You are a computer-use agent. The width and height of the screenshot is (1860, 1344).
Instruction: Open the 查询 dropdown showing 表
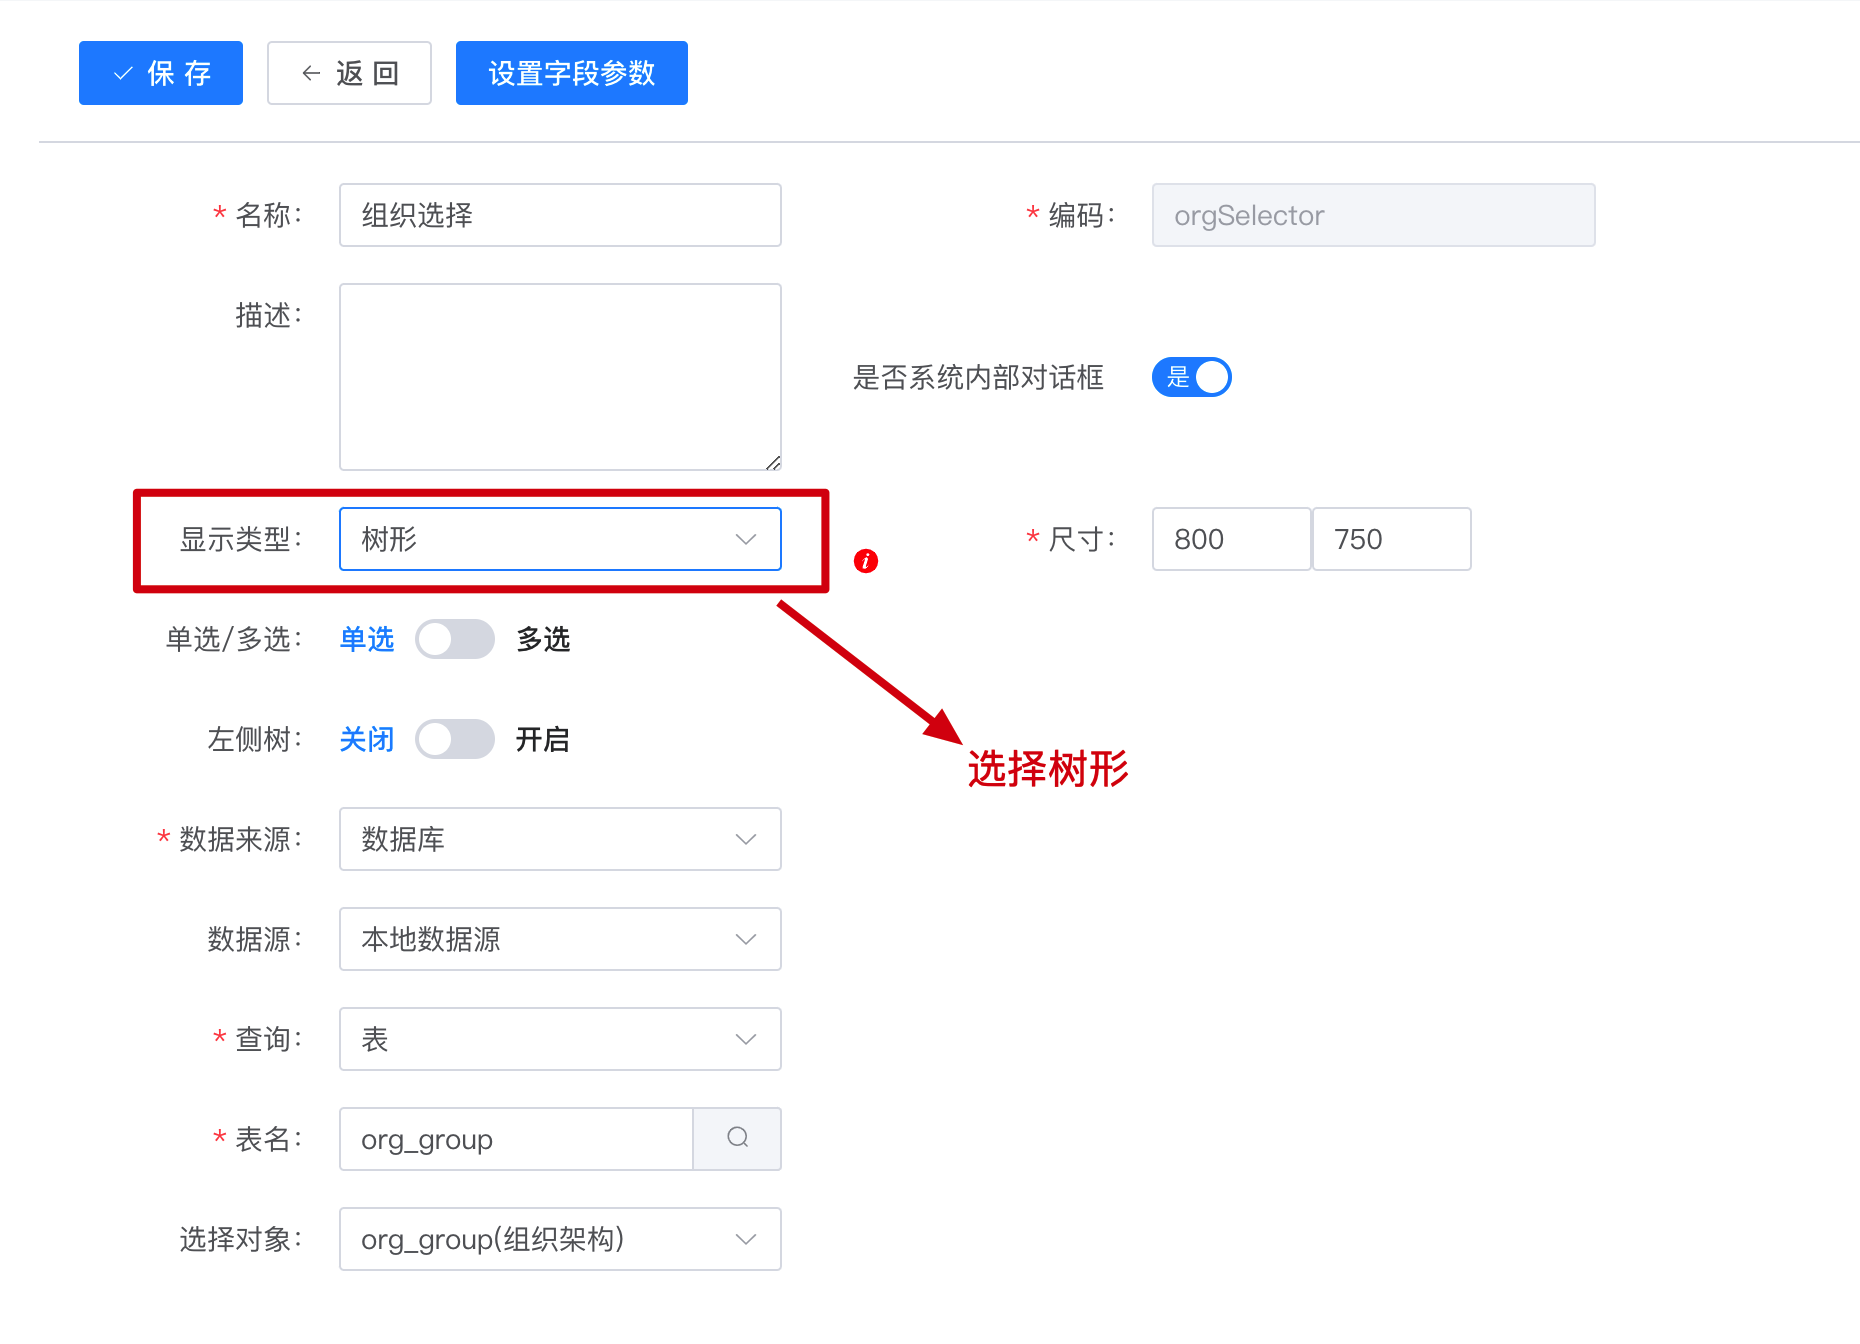pos(560,1039)
